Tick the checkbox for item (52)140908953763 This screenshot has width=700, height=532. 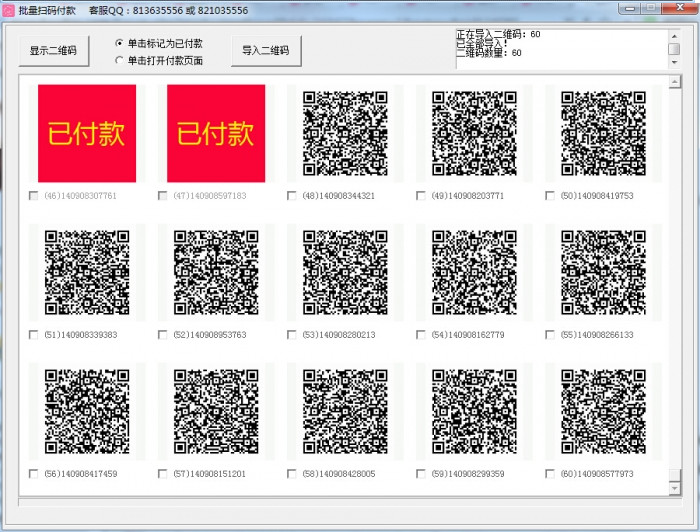[162, 335]
